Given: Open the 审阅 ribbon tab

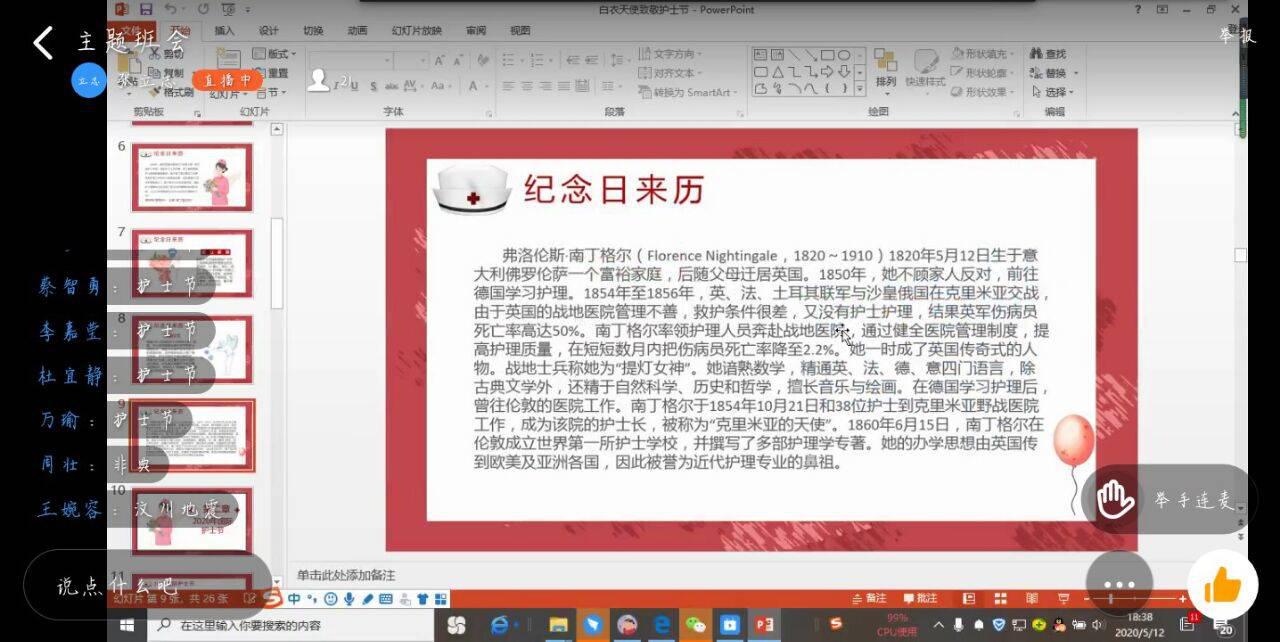Looking at the screenshot, I should click(476, 30).
